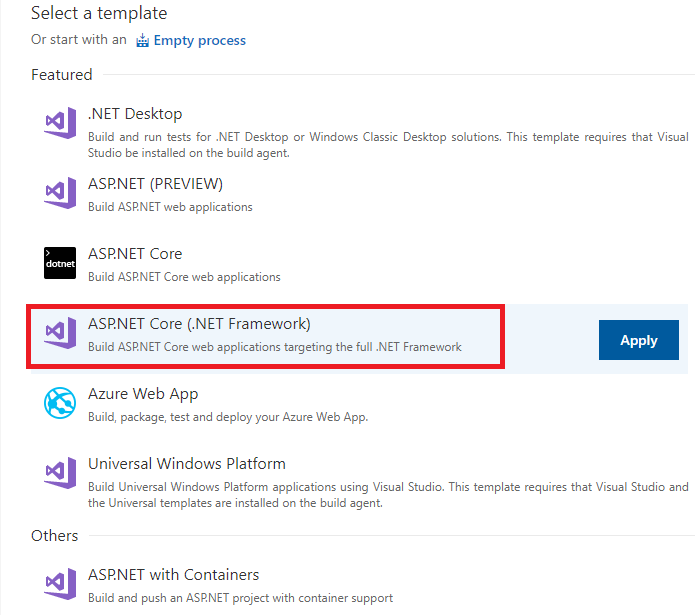Click the 'Build ASP.NET web applications' description

point(170,207)
